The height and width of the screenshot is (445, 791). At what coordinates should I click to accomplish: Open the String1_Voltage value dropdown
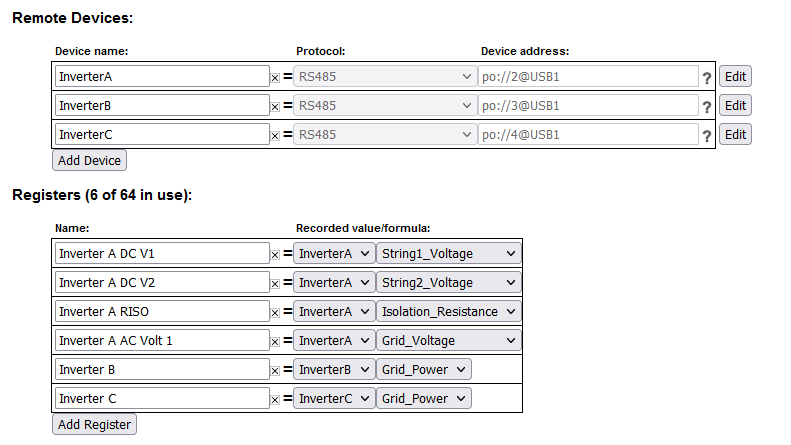pos(448,253)
